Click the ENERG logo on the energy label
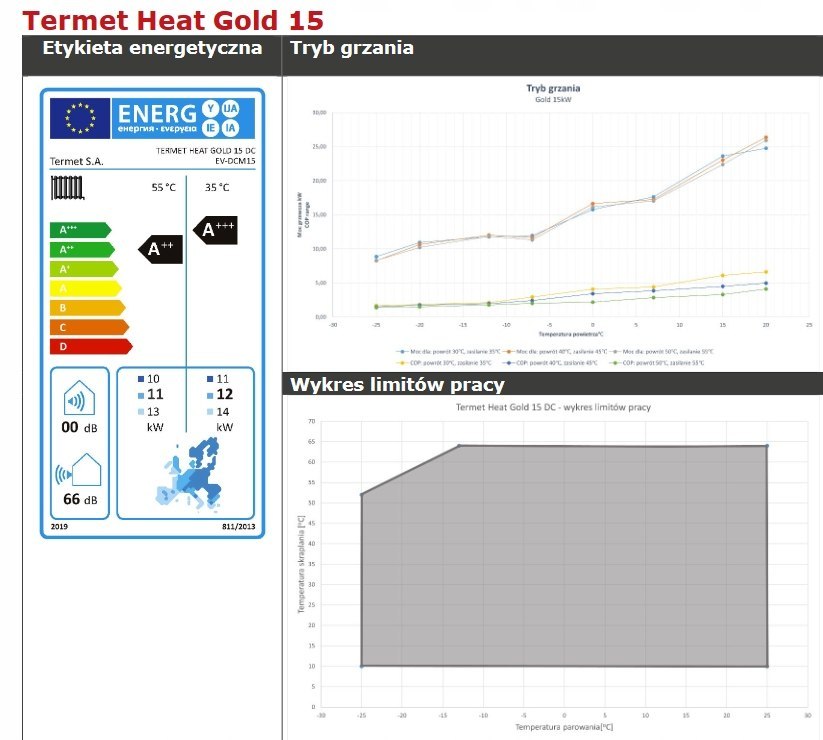The height and width of the screenshot is (740, 823). 183,118
